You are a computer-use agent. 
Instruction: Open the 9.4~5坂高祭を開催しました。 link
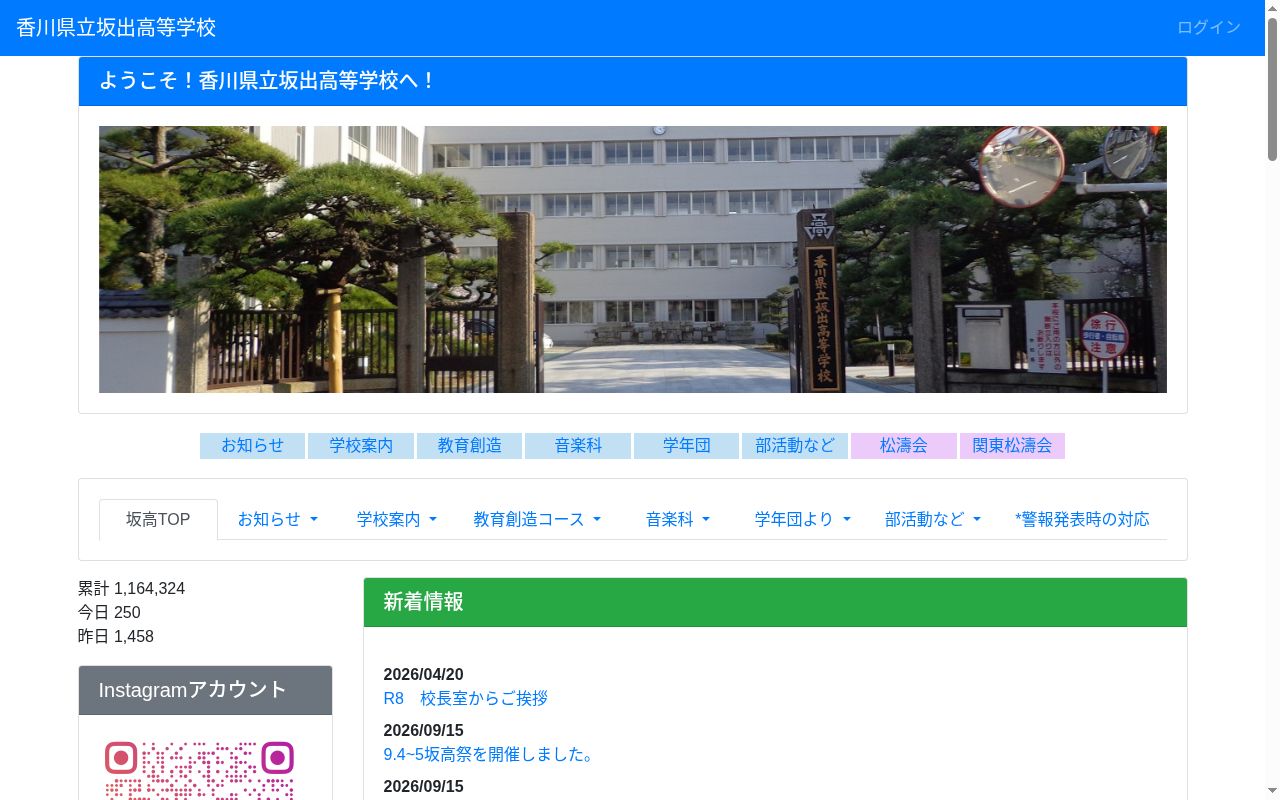[x=490, y=754]
